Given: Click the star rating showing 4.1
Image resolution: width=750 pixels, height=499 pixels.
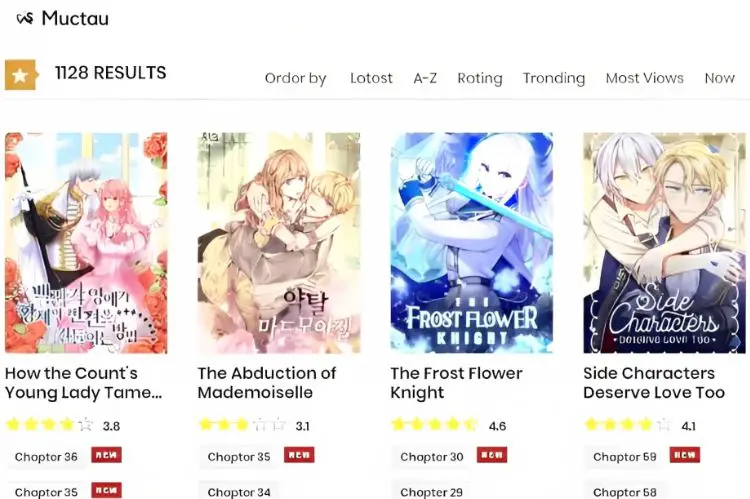Looking at the screenshot, I should (628, 424).
